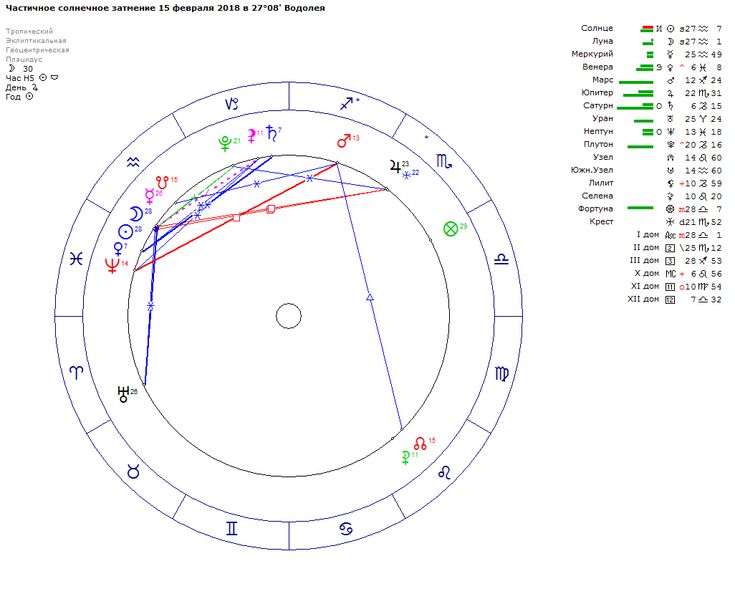Select the red Neptune glyph on the wheel

[112, 266]
